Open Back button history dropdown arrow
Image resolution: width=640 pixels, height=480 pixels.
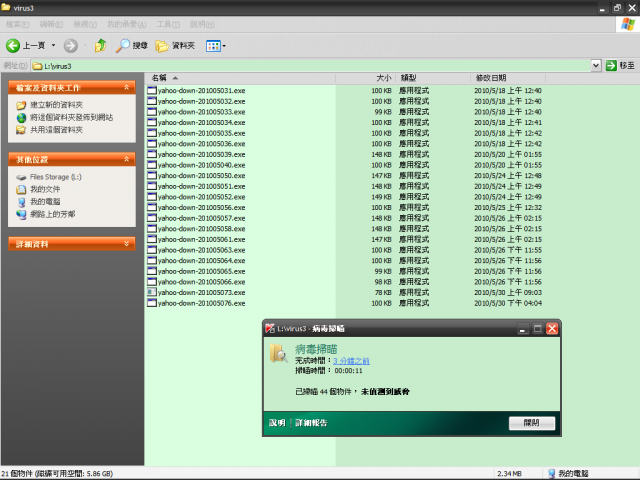pos(53,45)
